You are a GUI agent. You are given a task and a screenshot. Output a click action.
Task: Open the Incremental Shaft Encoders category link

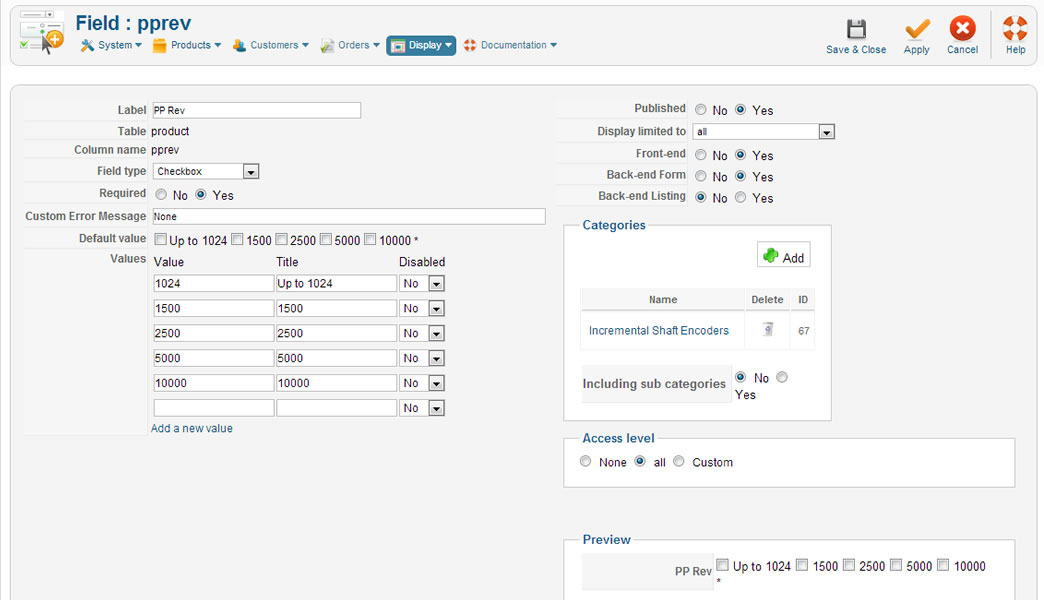click(x=659, y=330)
